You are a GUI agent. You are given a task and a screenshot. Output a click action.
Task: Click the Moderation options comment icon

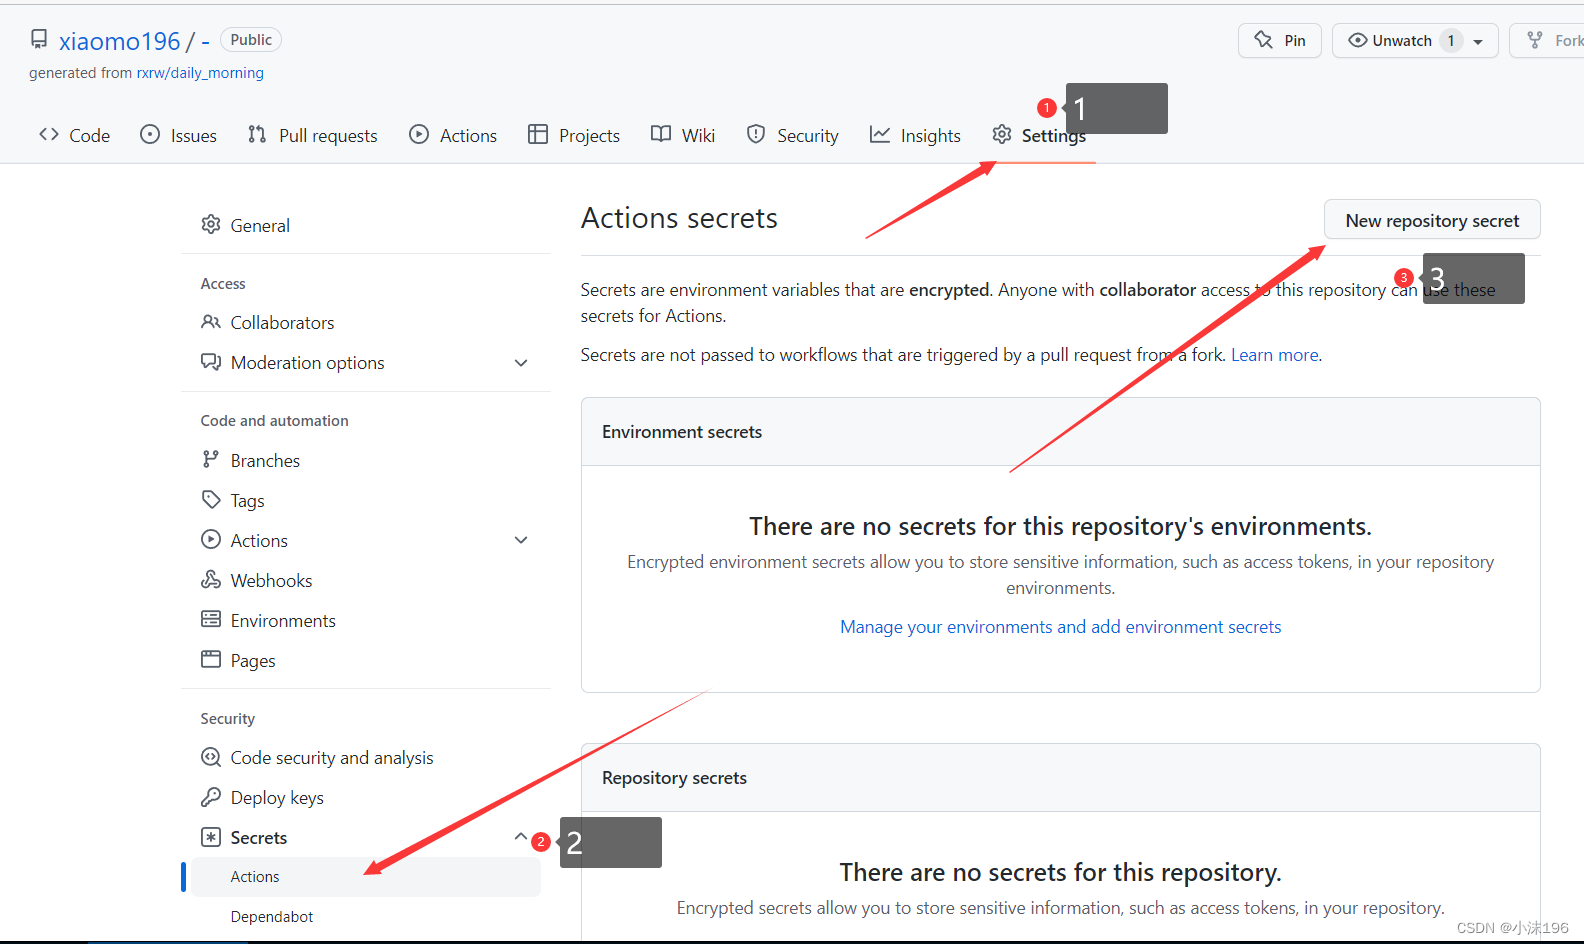point(211,361)
